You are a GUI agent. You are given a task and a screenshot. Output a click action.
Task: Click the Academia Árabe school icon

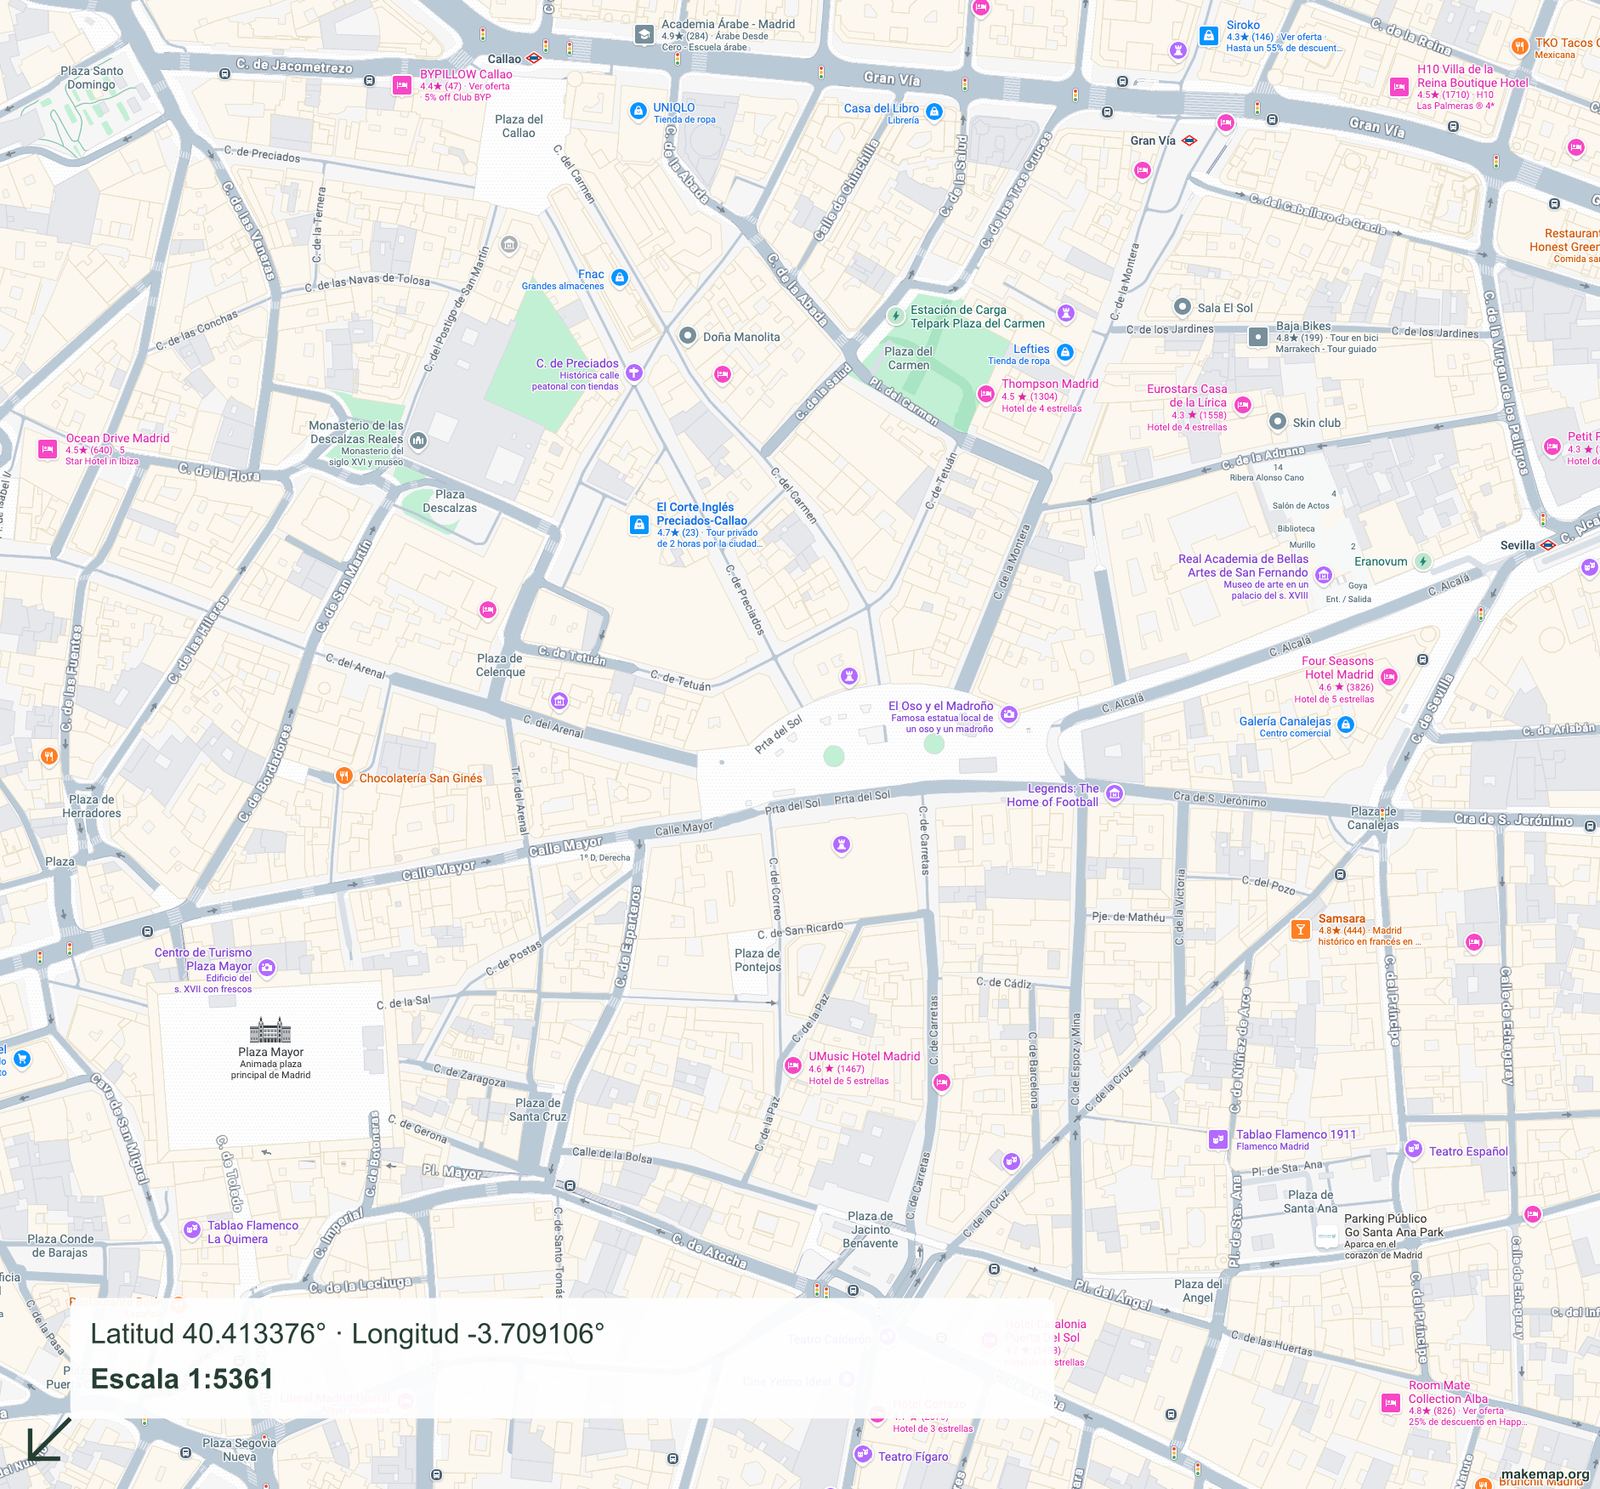645,34
